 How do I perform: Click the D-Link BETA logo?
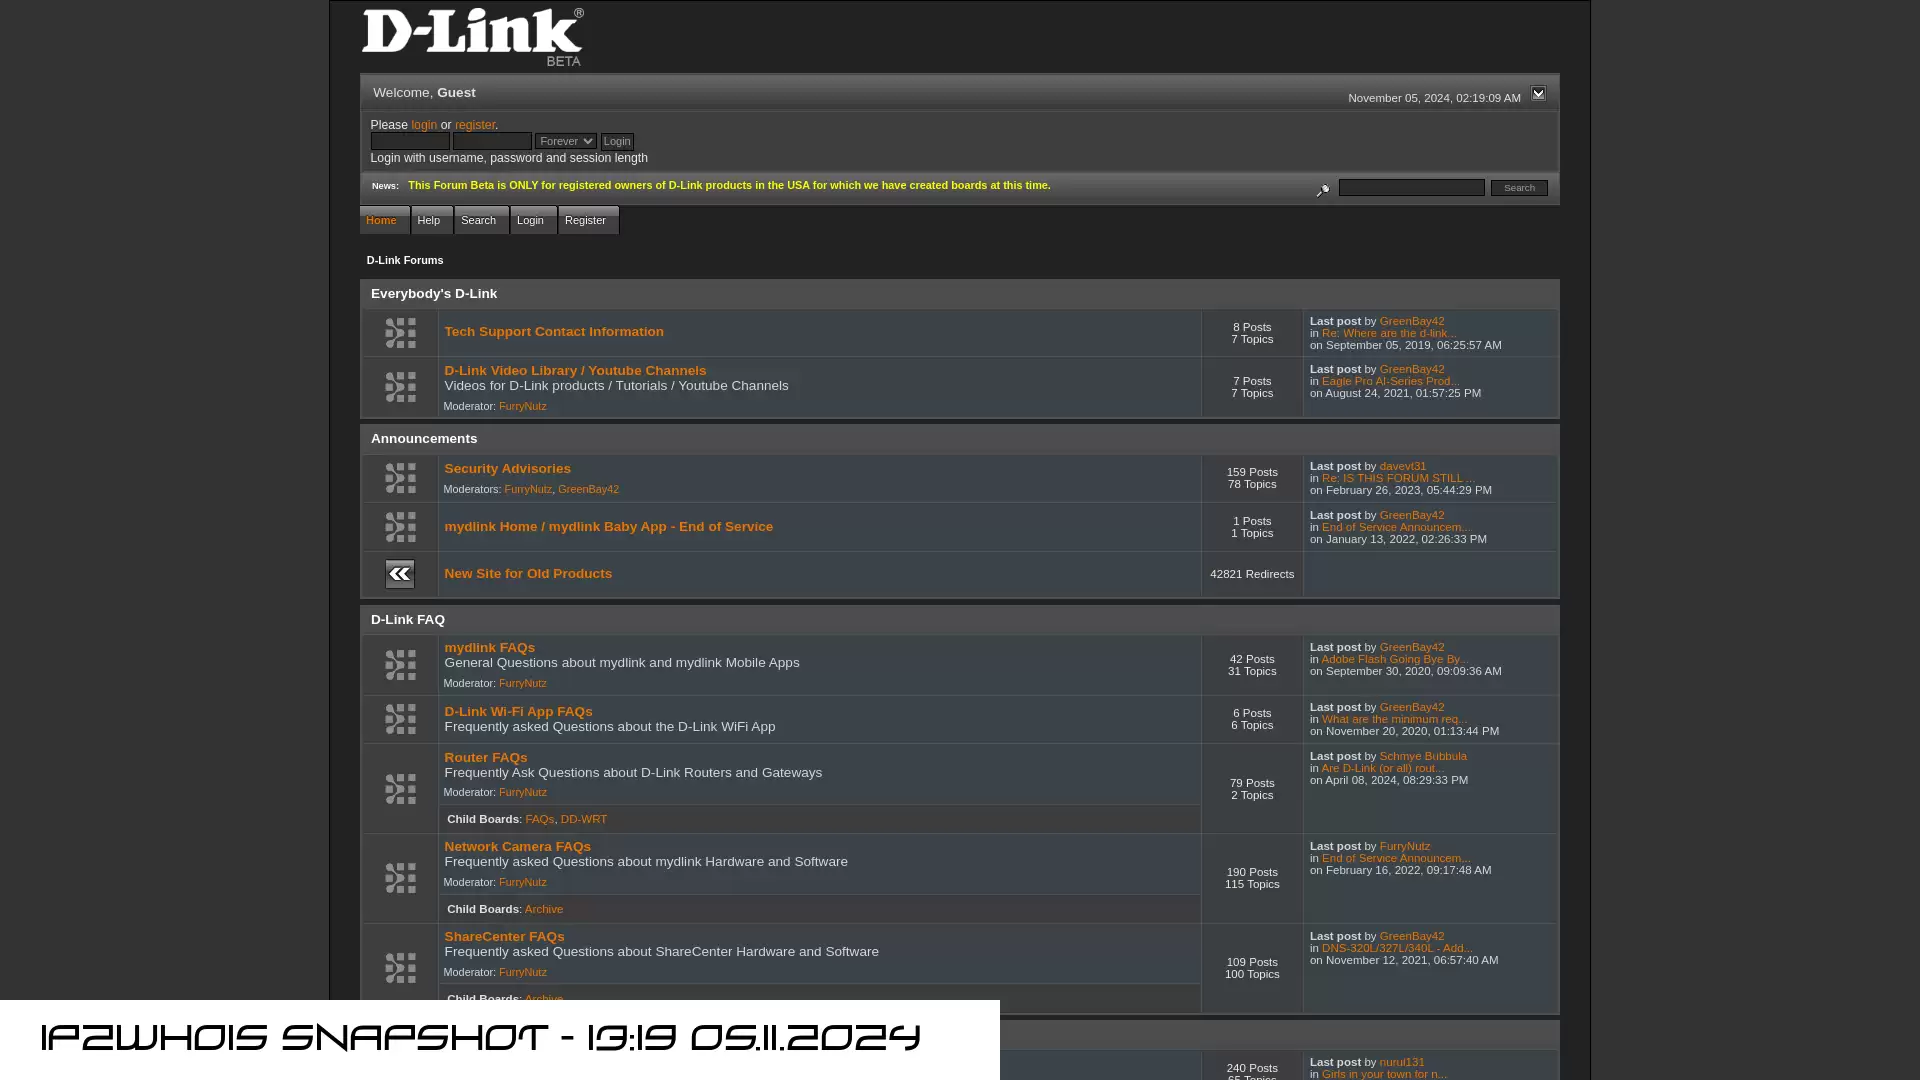coord(473,38)
